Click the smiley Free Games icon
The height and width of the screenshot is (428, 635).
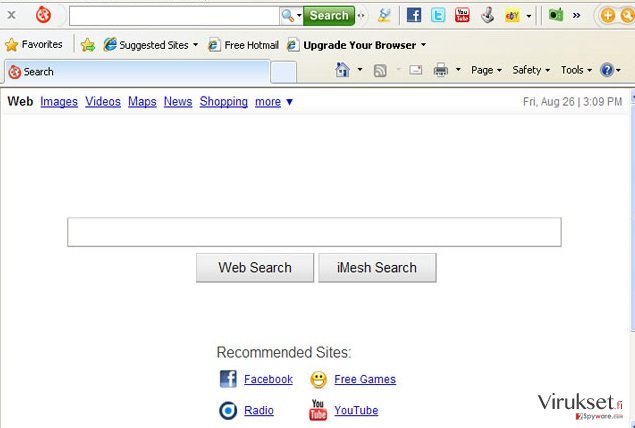point(318,380)
